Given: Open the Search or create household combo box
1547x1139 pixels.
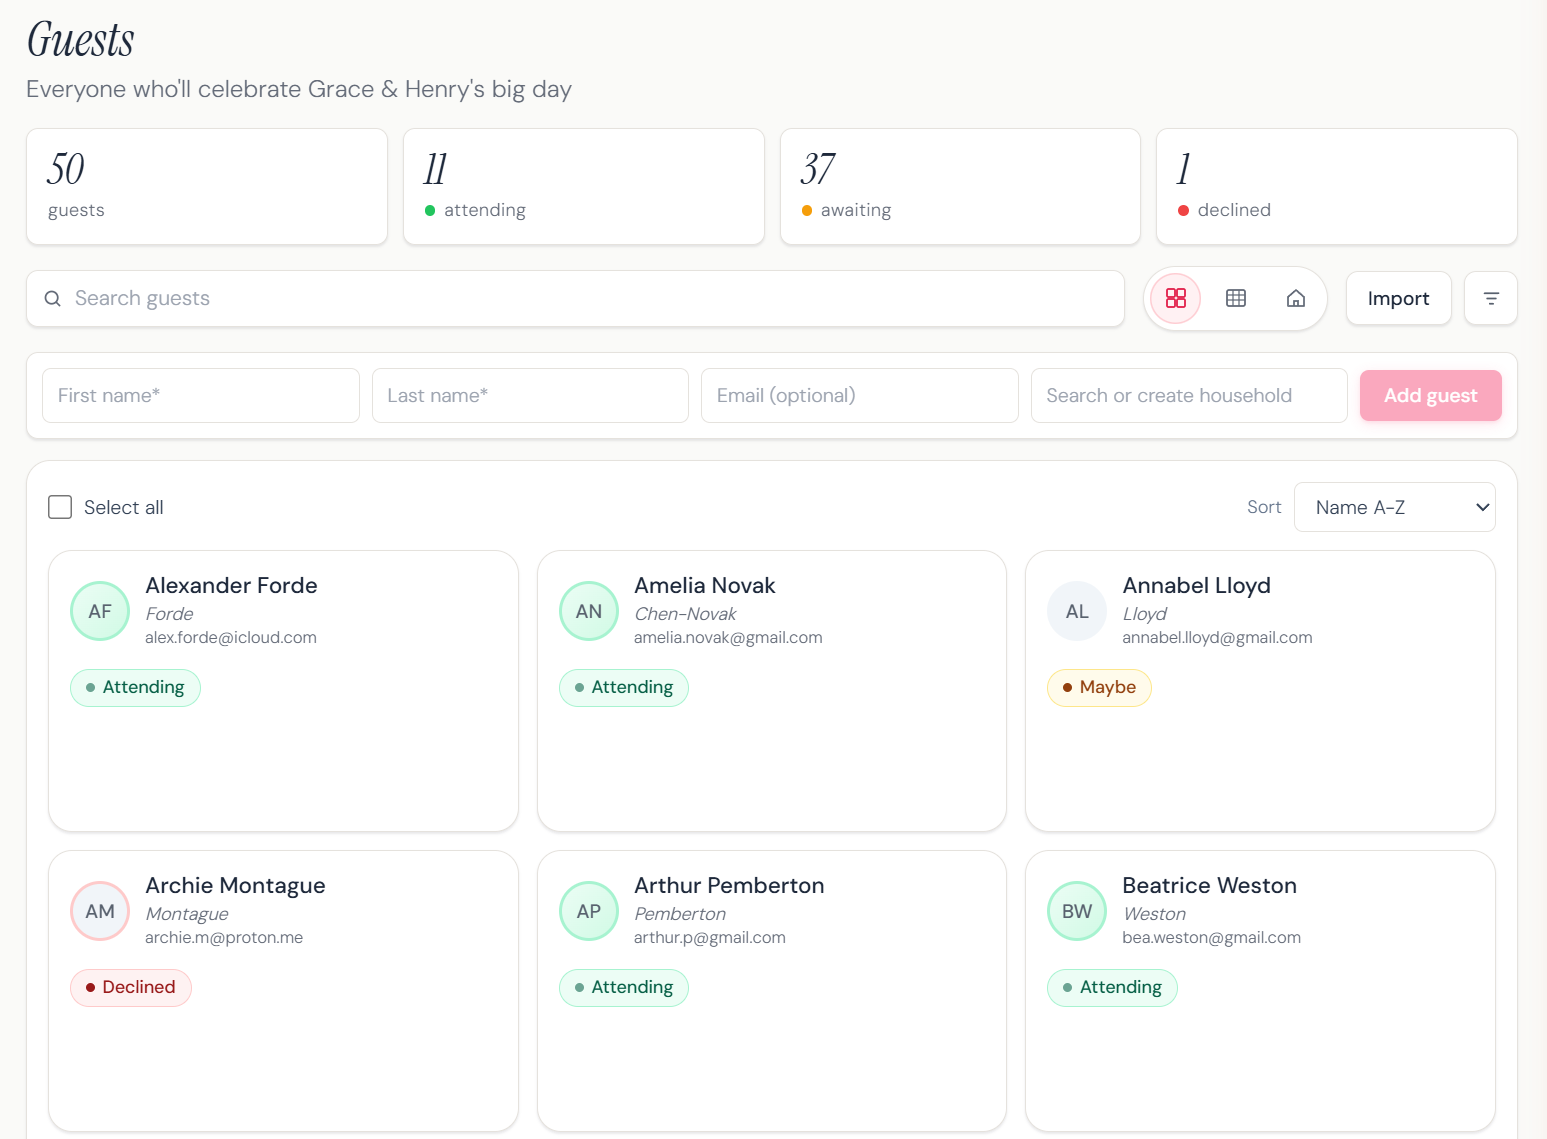Looking at the screenshot, I should [x=1189, y=395].
